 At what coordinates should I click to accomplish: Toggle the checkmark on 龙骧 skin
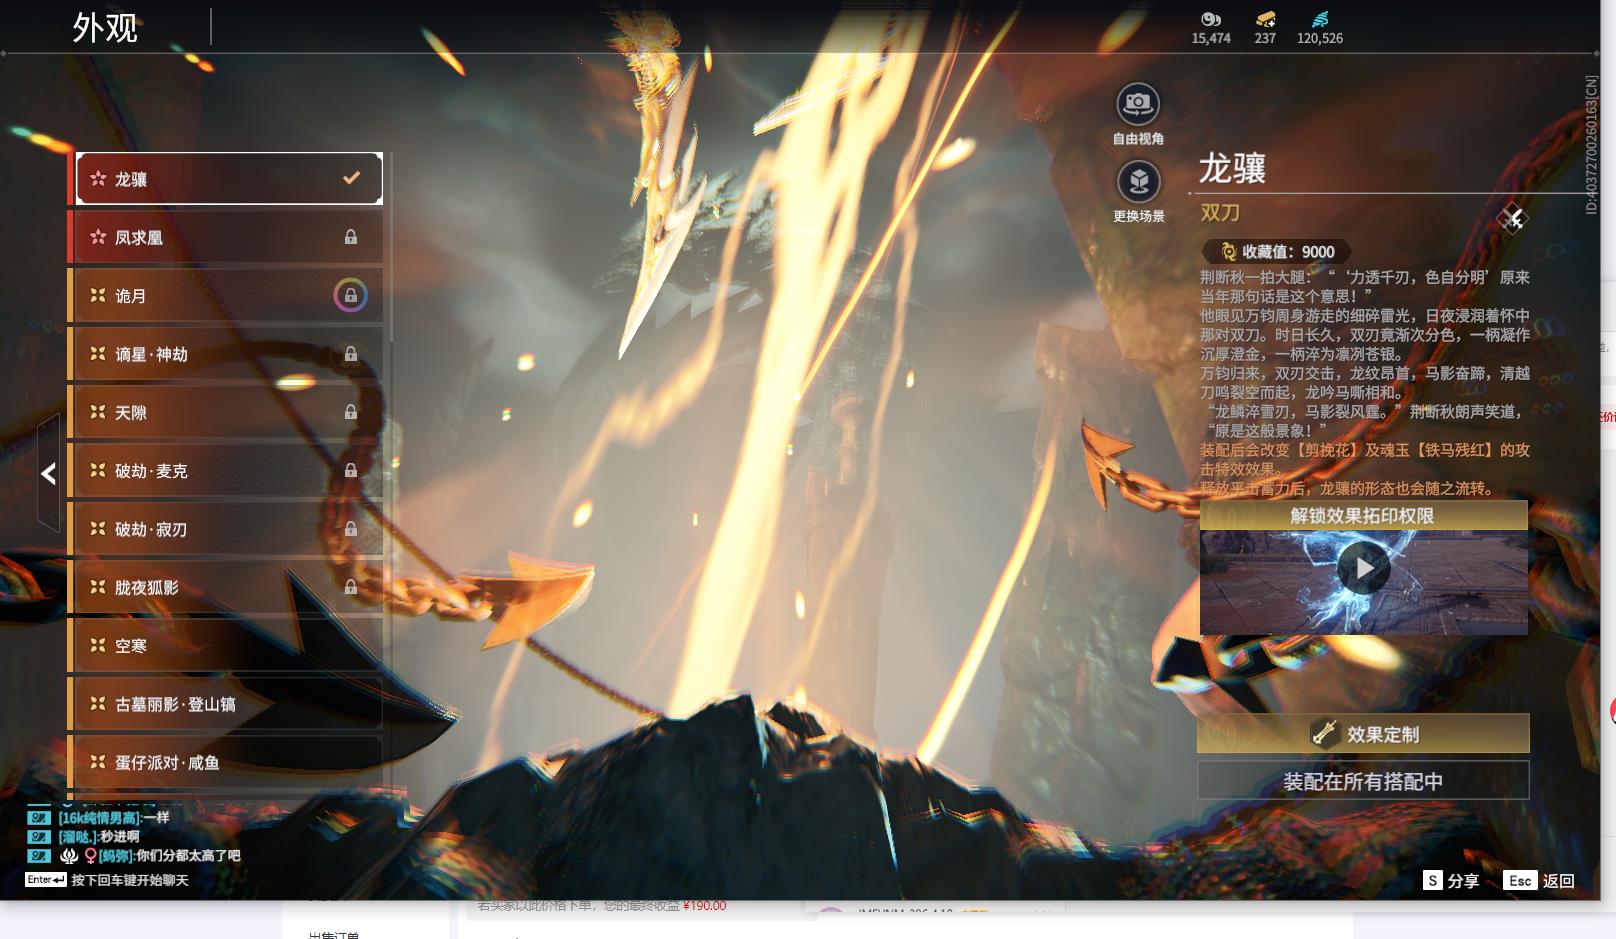(351, 178)
